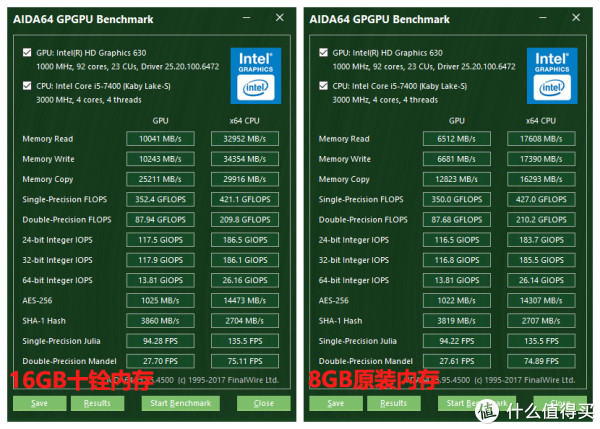Toggle CPU Intel Core i5-7400 checkbox in left window
The height and width of the screenshot is (429, 600).
(x=27, y=86)
